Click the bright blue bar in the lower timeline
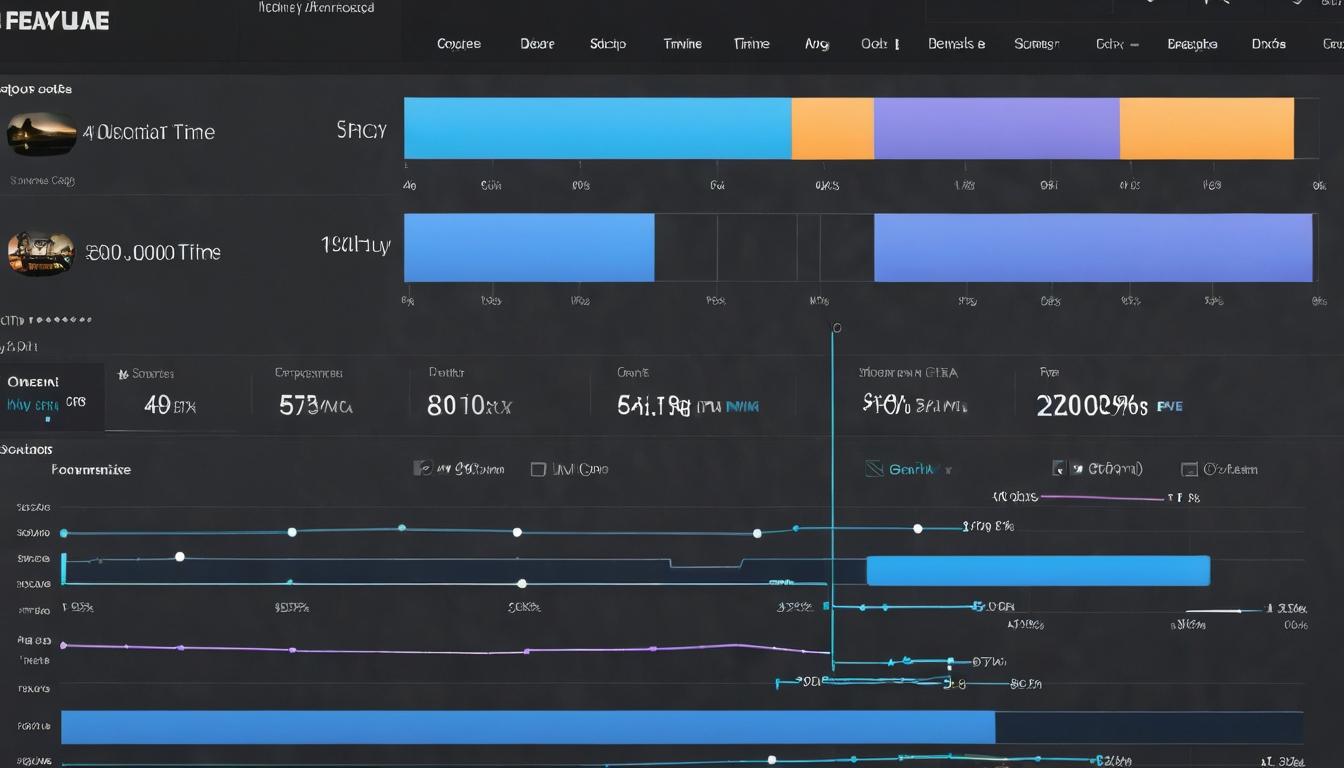 click(1038, 571)
